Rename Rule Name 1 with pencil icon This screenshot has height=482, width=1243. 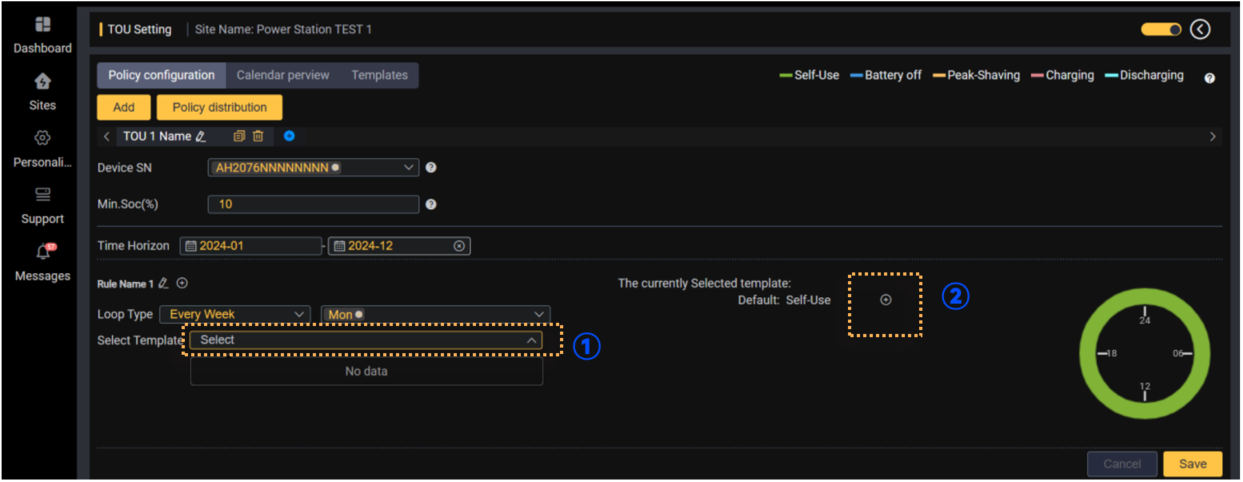164,284
